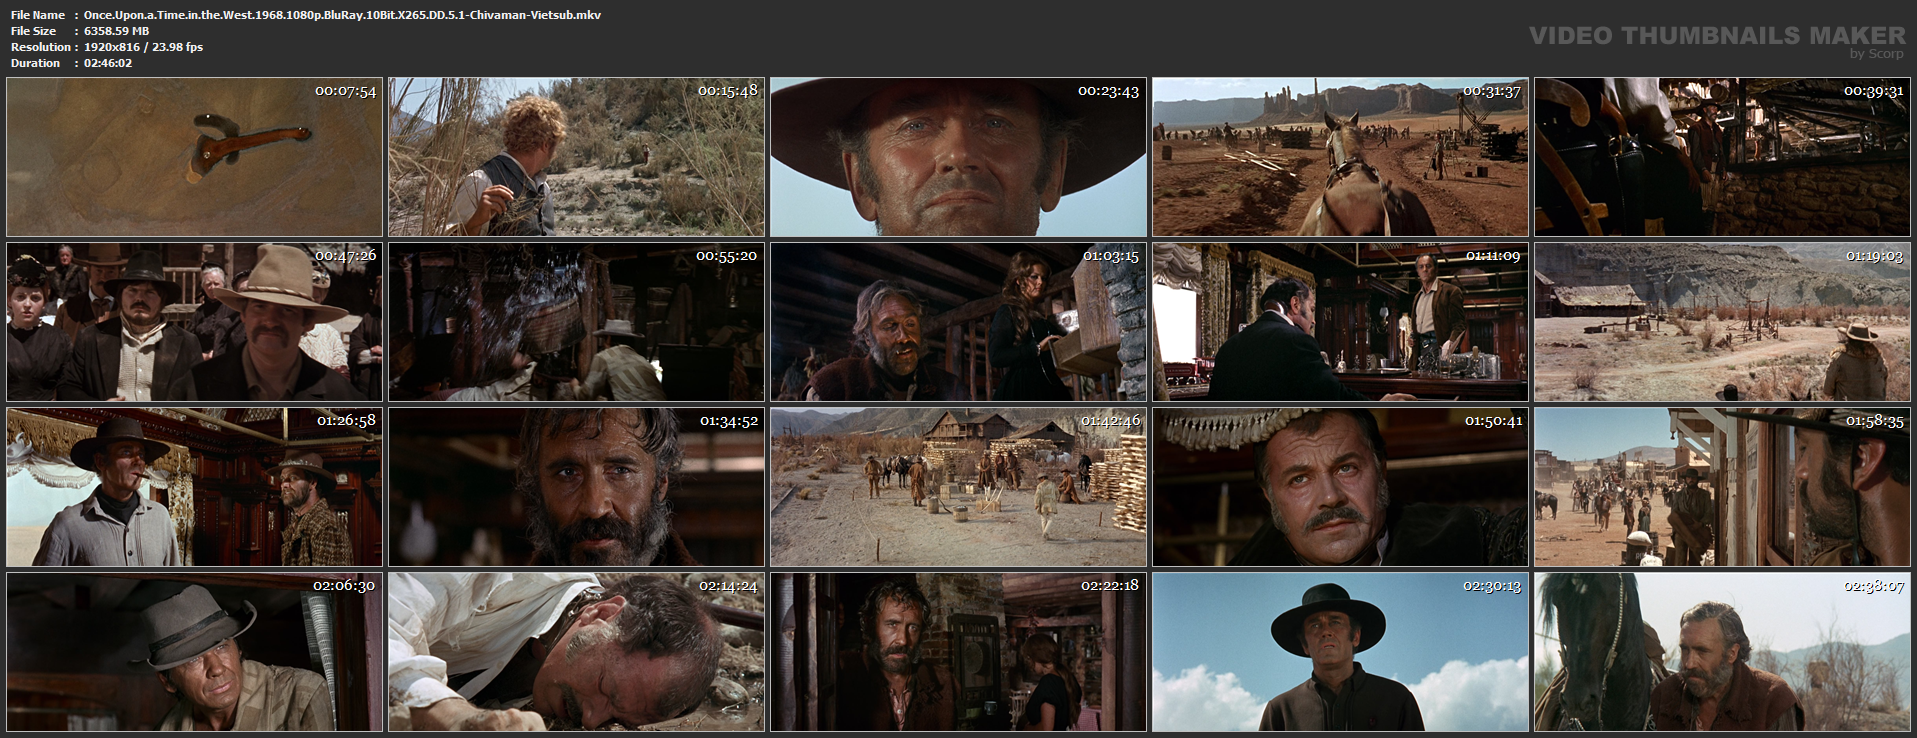Open the thumbnail timestamped 01:26:58

(195, 487)
